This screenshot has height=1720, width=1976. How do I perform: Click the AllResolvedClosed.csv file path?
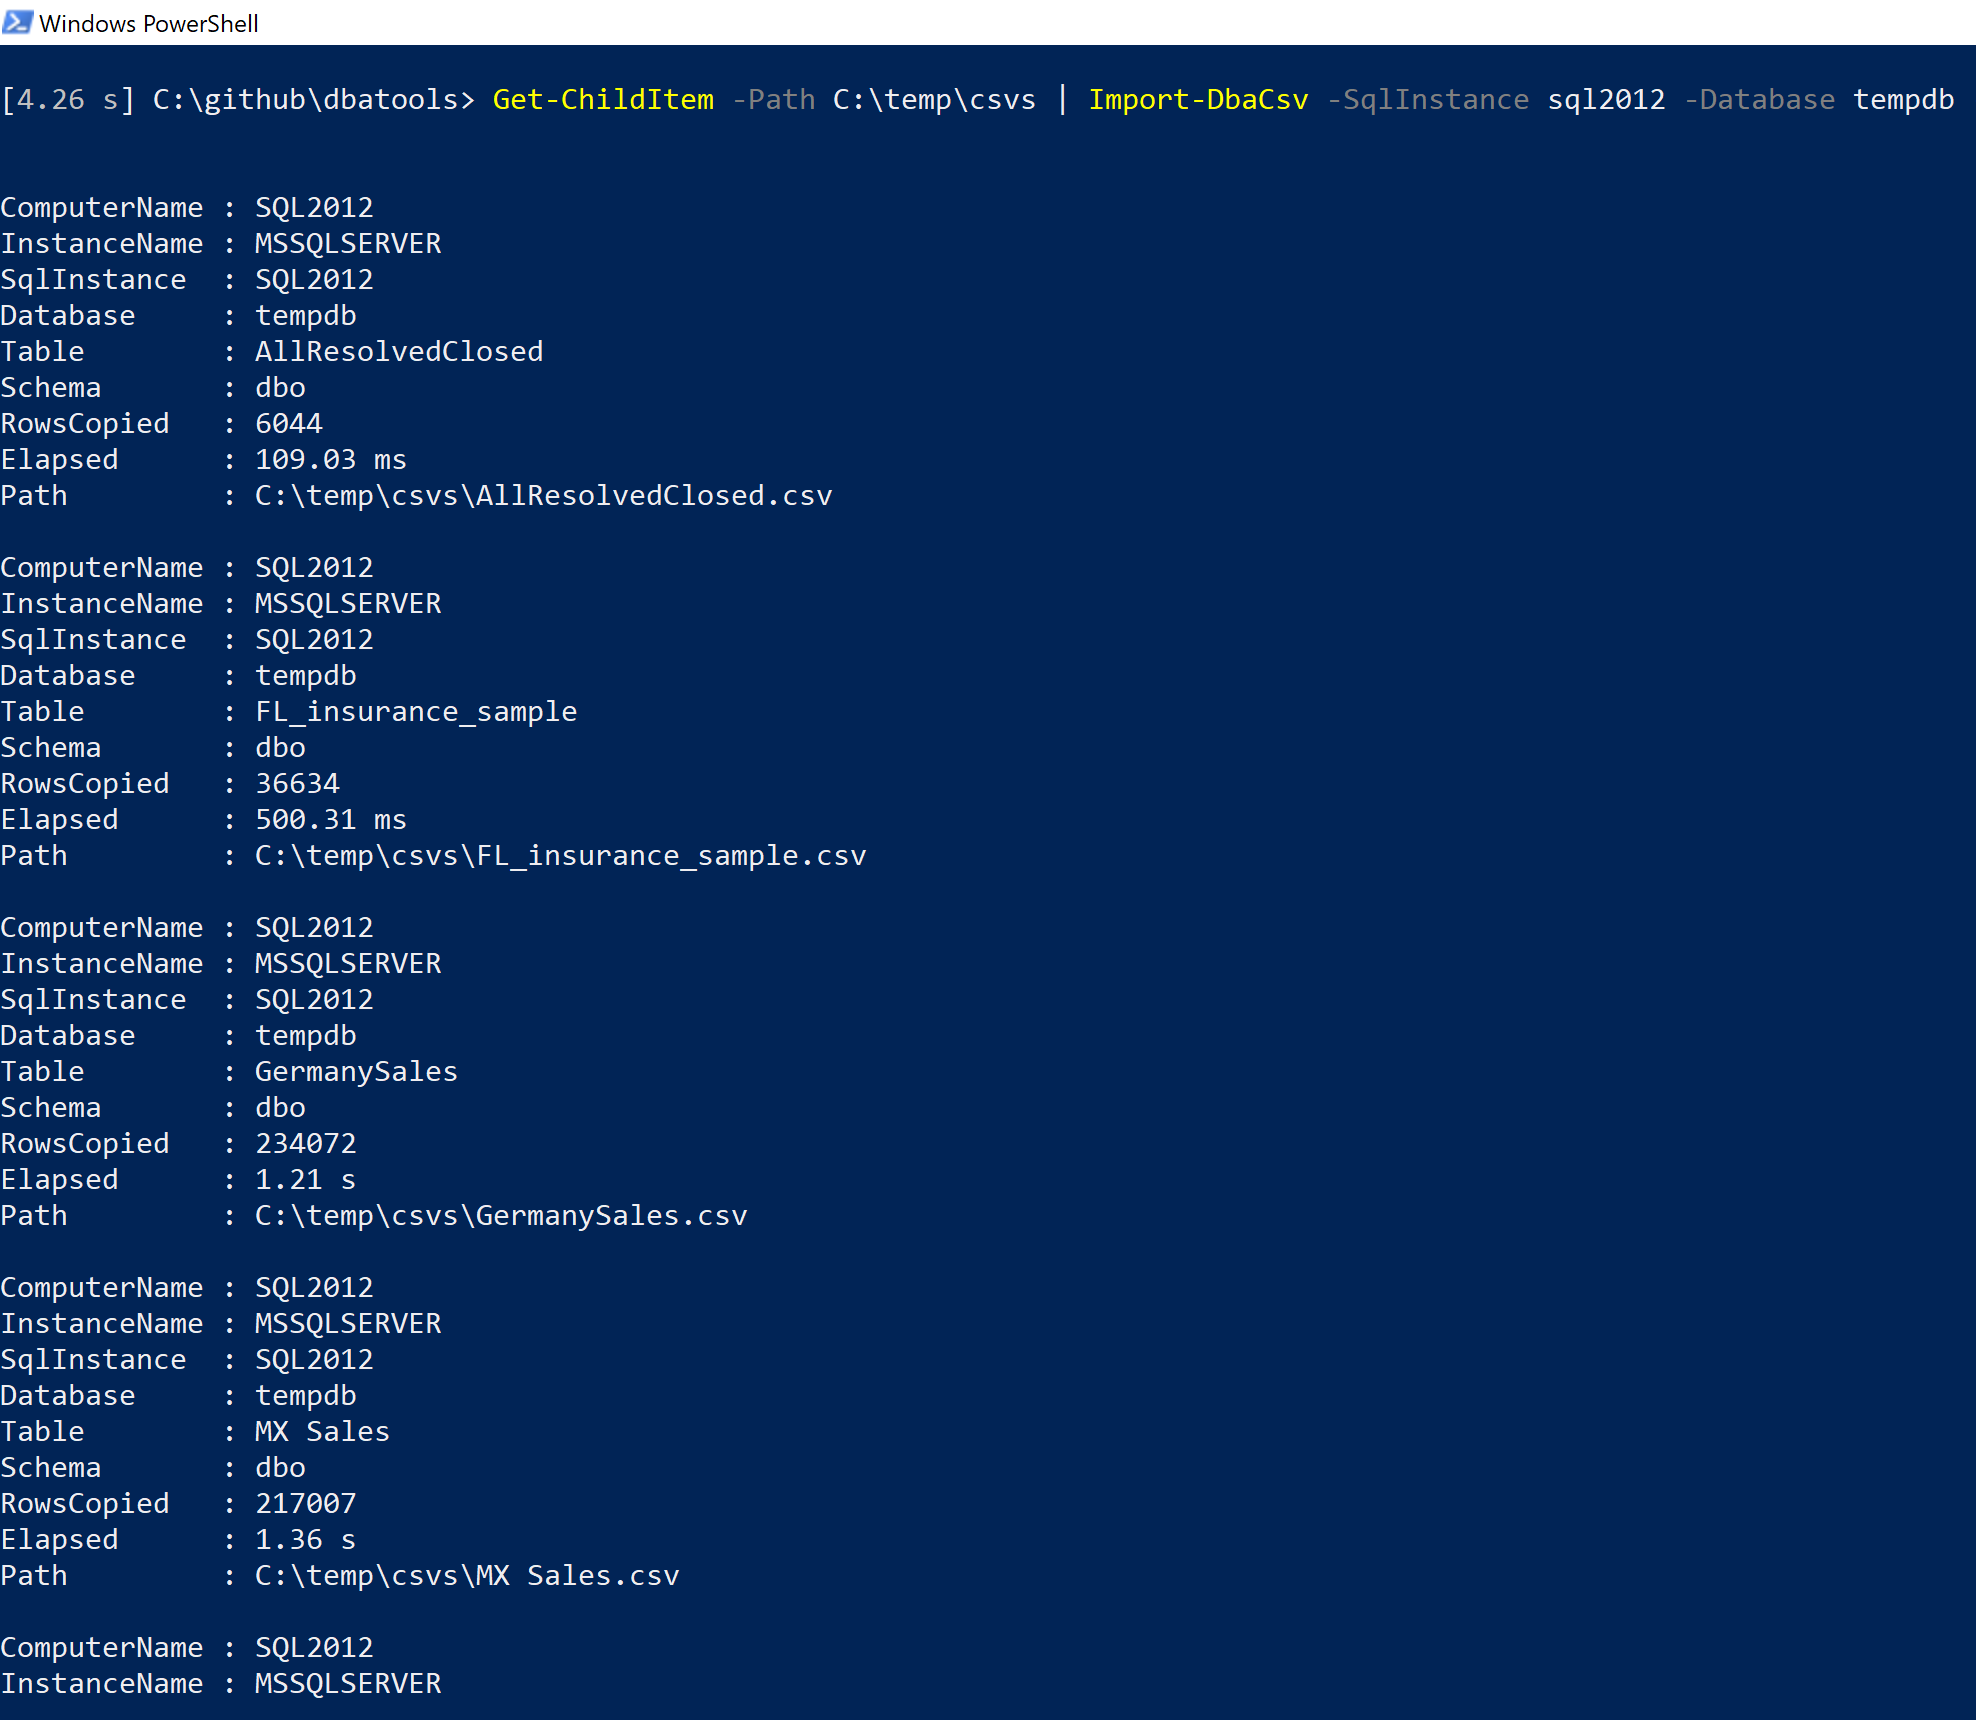(x=543, y=496)
